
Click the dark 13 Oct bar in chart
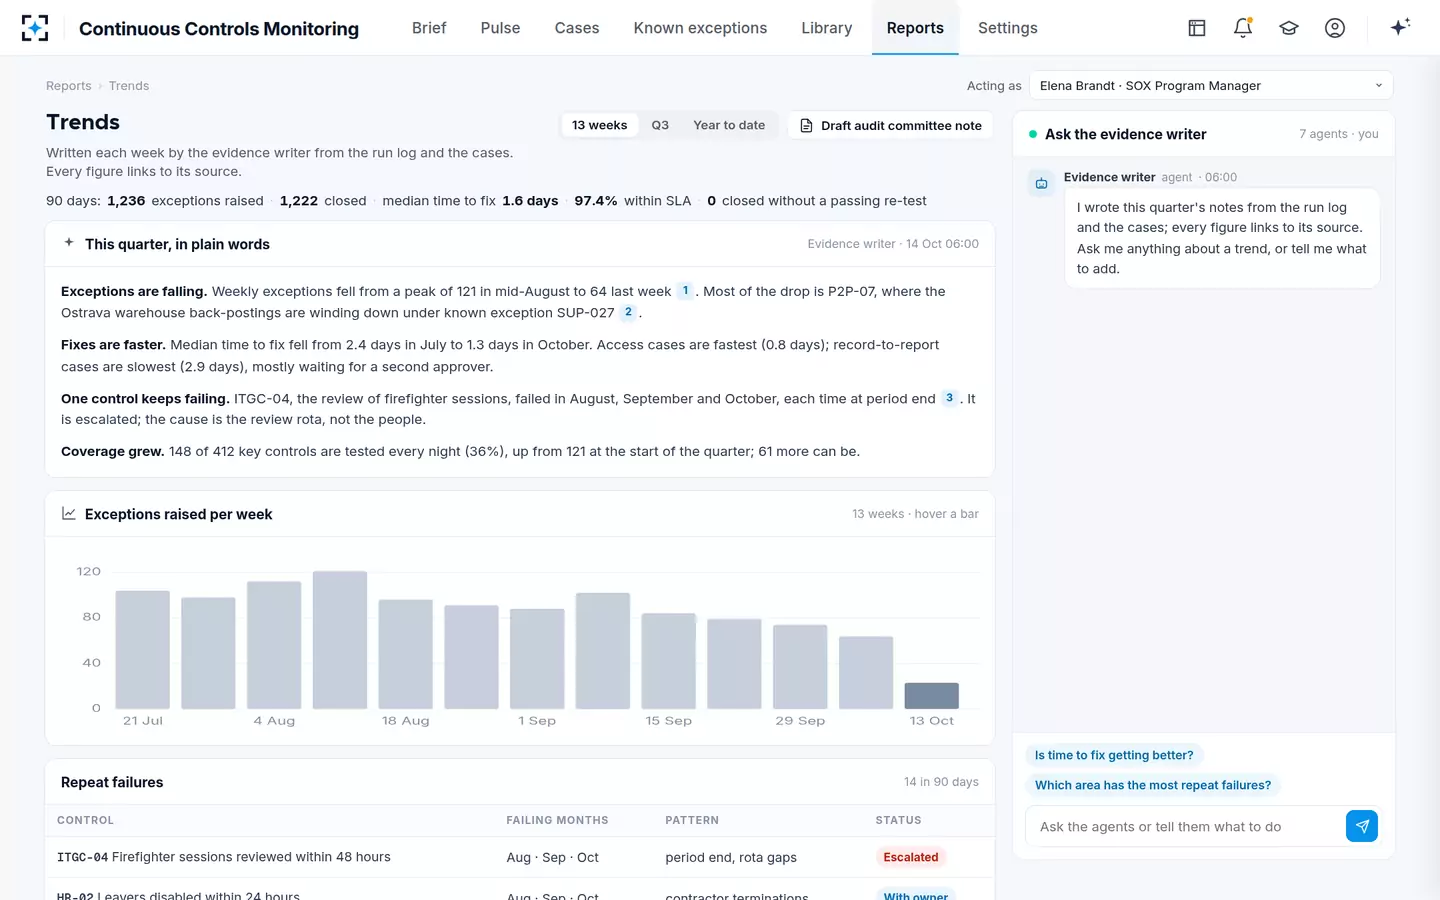[931, 696]
